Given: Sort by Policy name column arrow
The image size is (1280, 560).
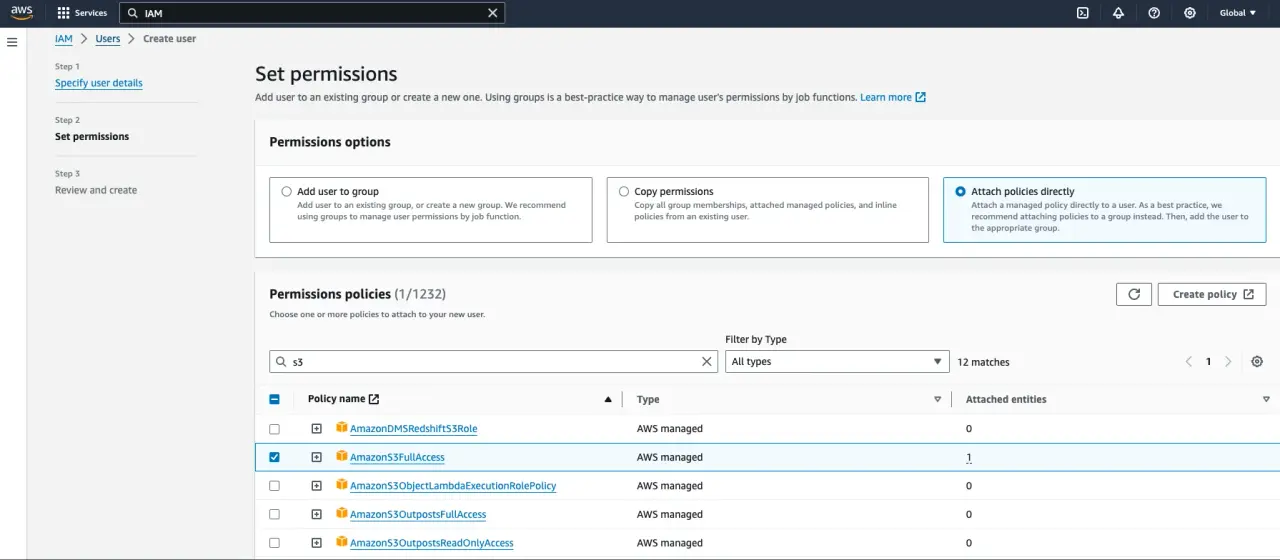Looking at the screenshot, I should pyautogui.click(x=608, y=399).
